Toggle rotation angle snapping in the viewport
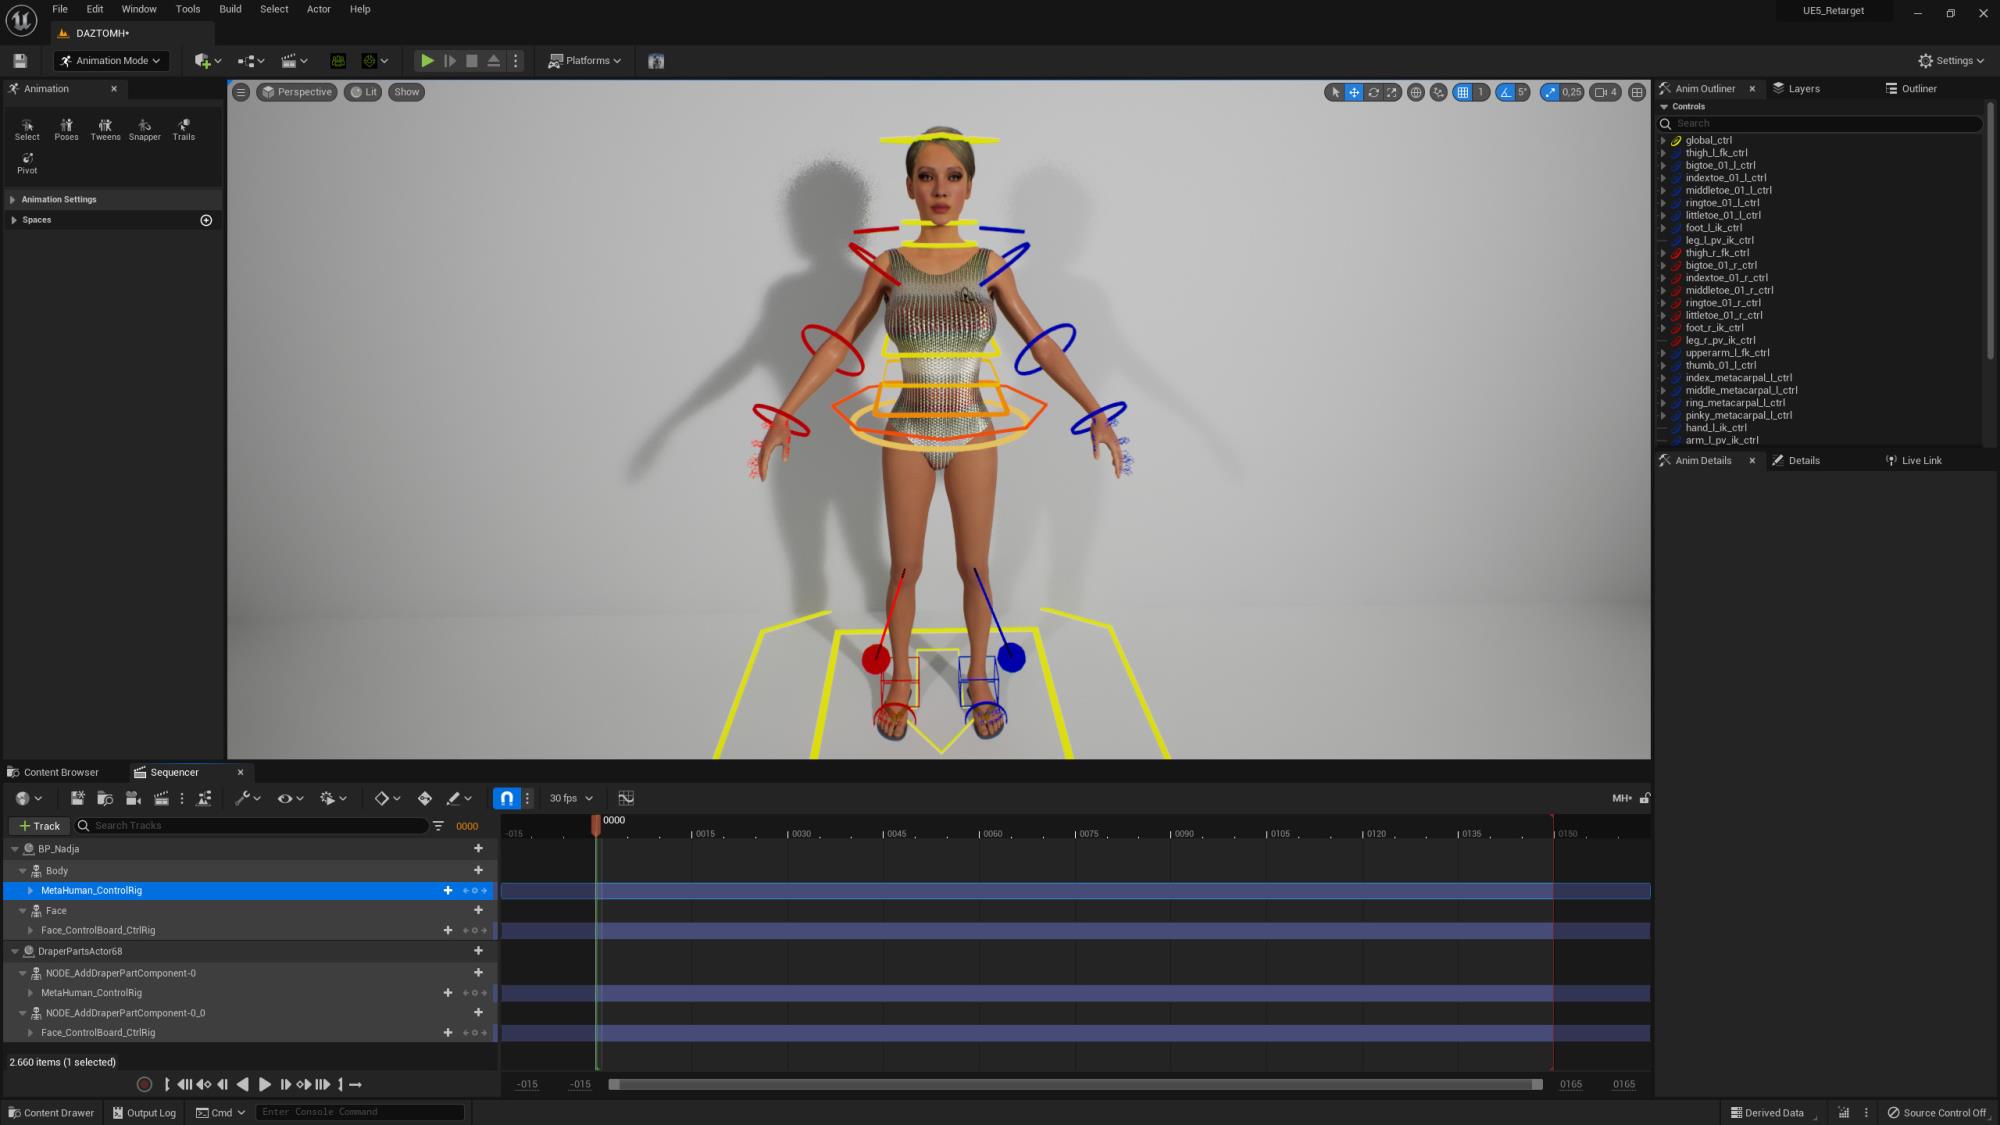The image size is (2000, 1125). point(1506,92)
